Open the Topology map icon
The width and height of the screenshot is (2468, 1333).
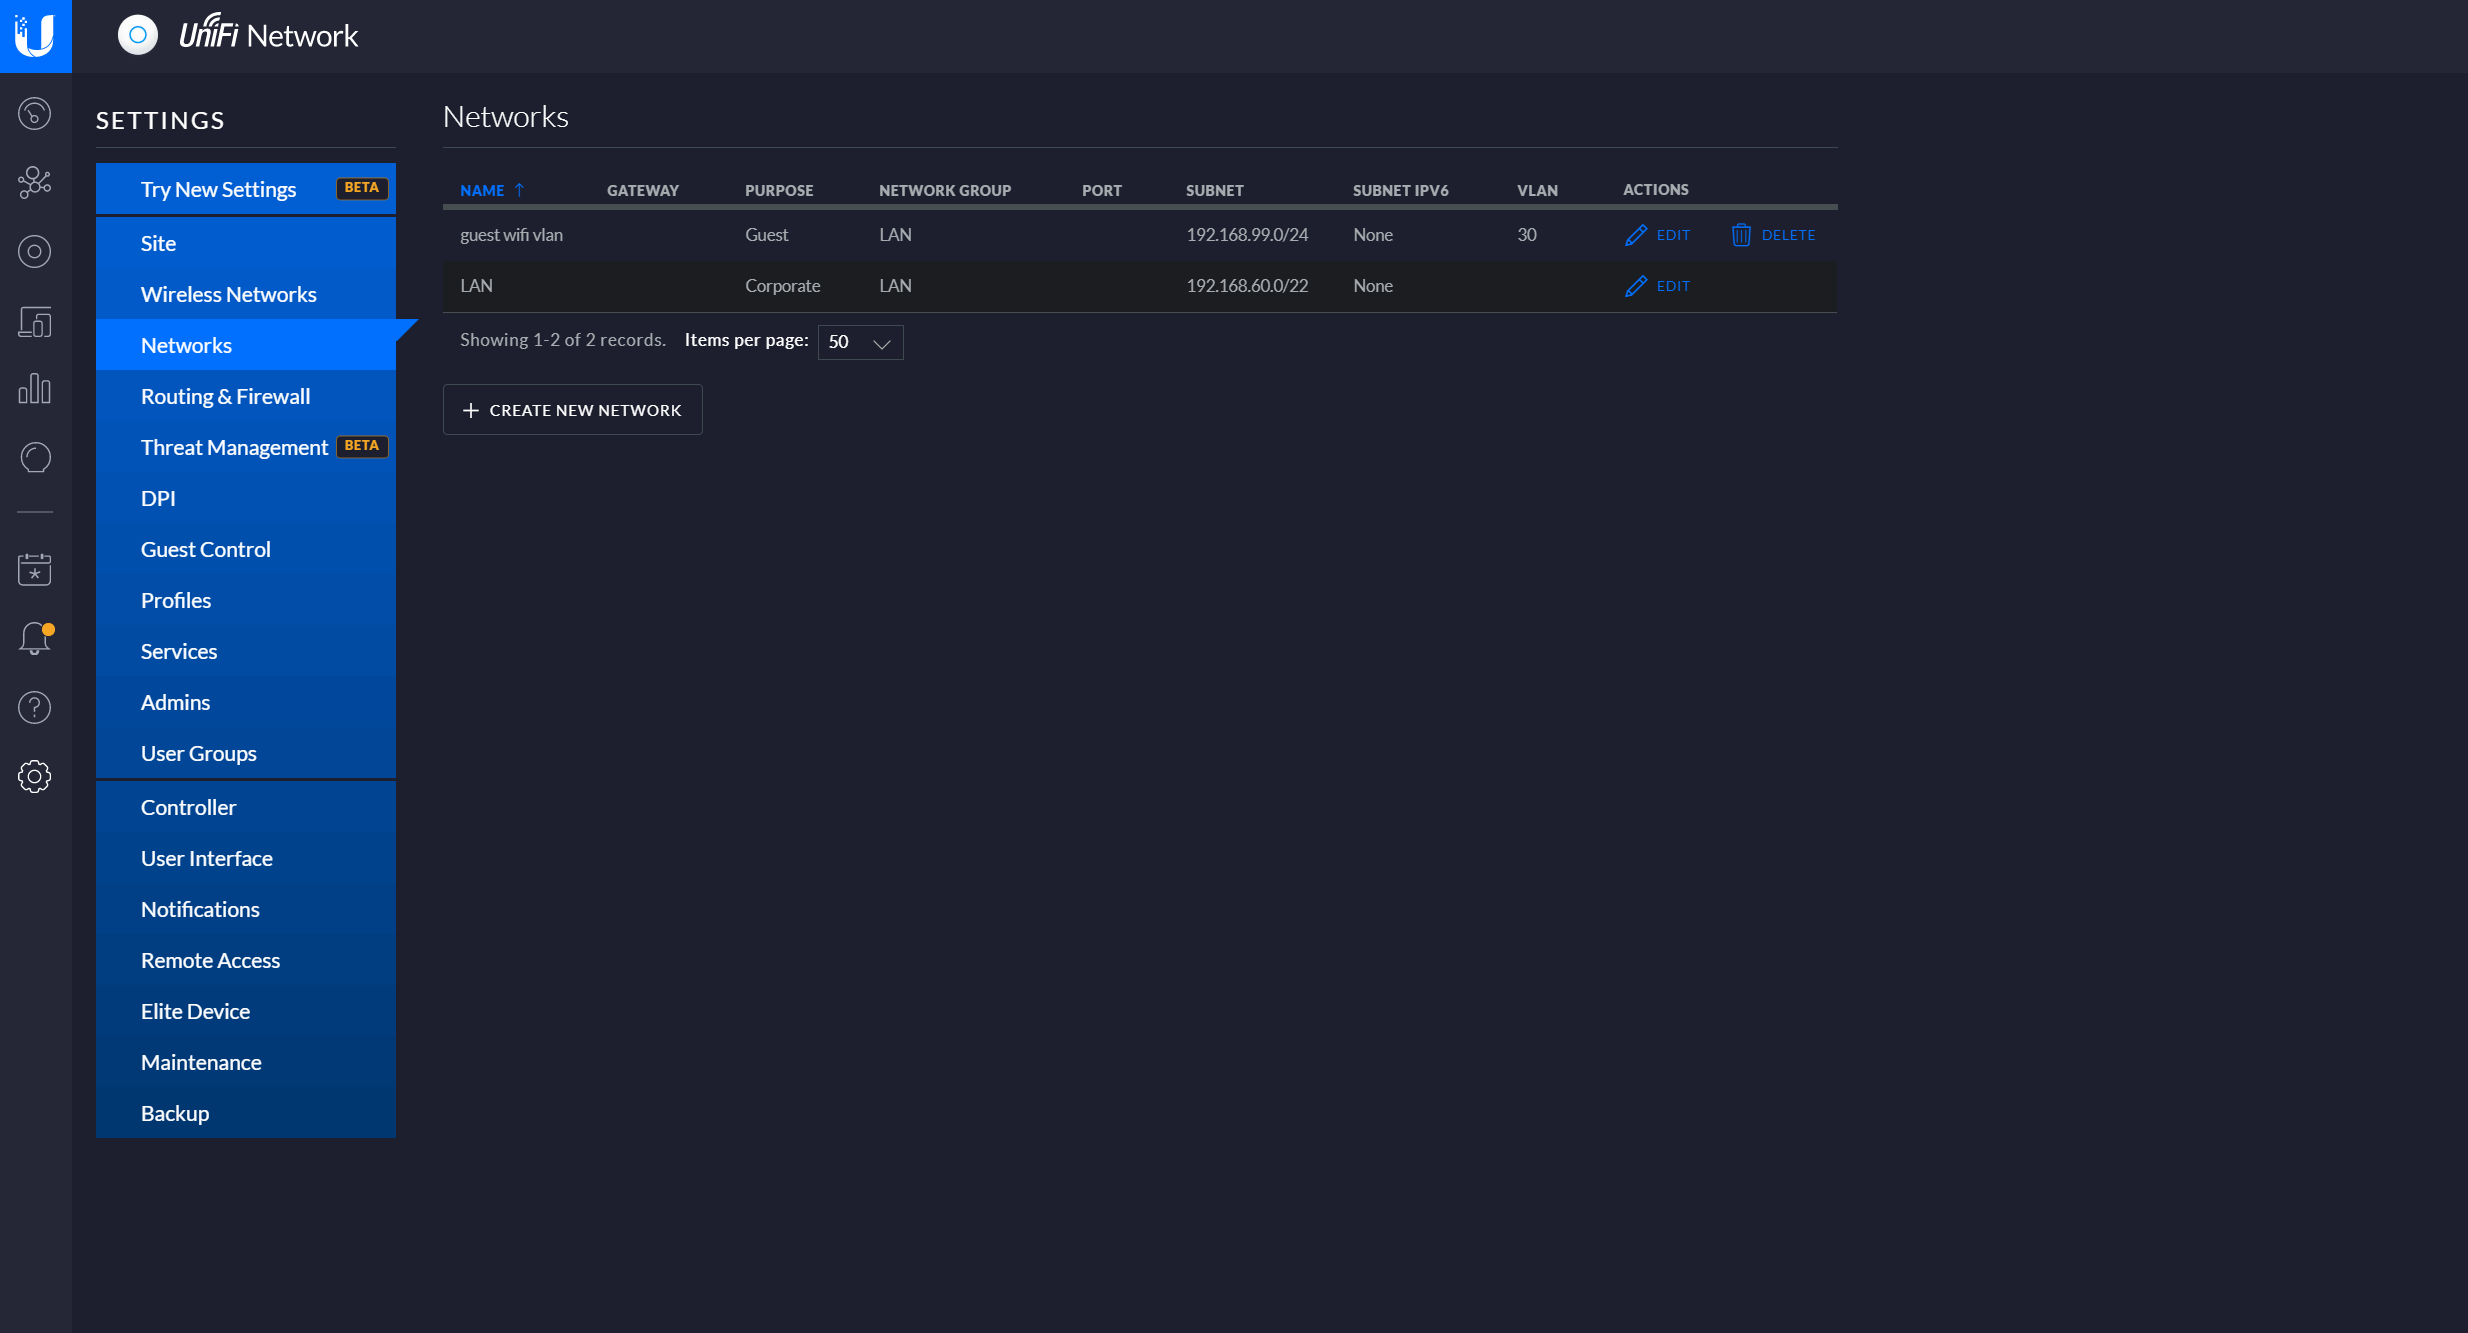tap(35, 182)
